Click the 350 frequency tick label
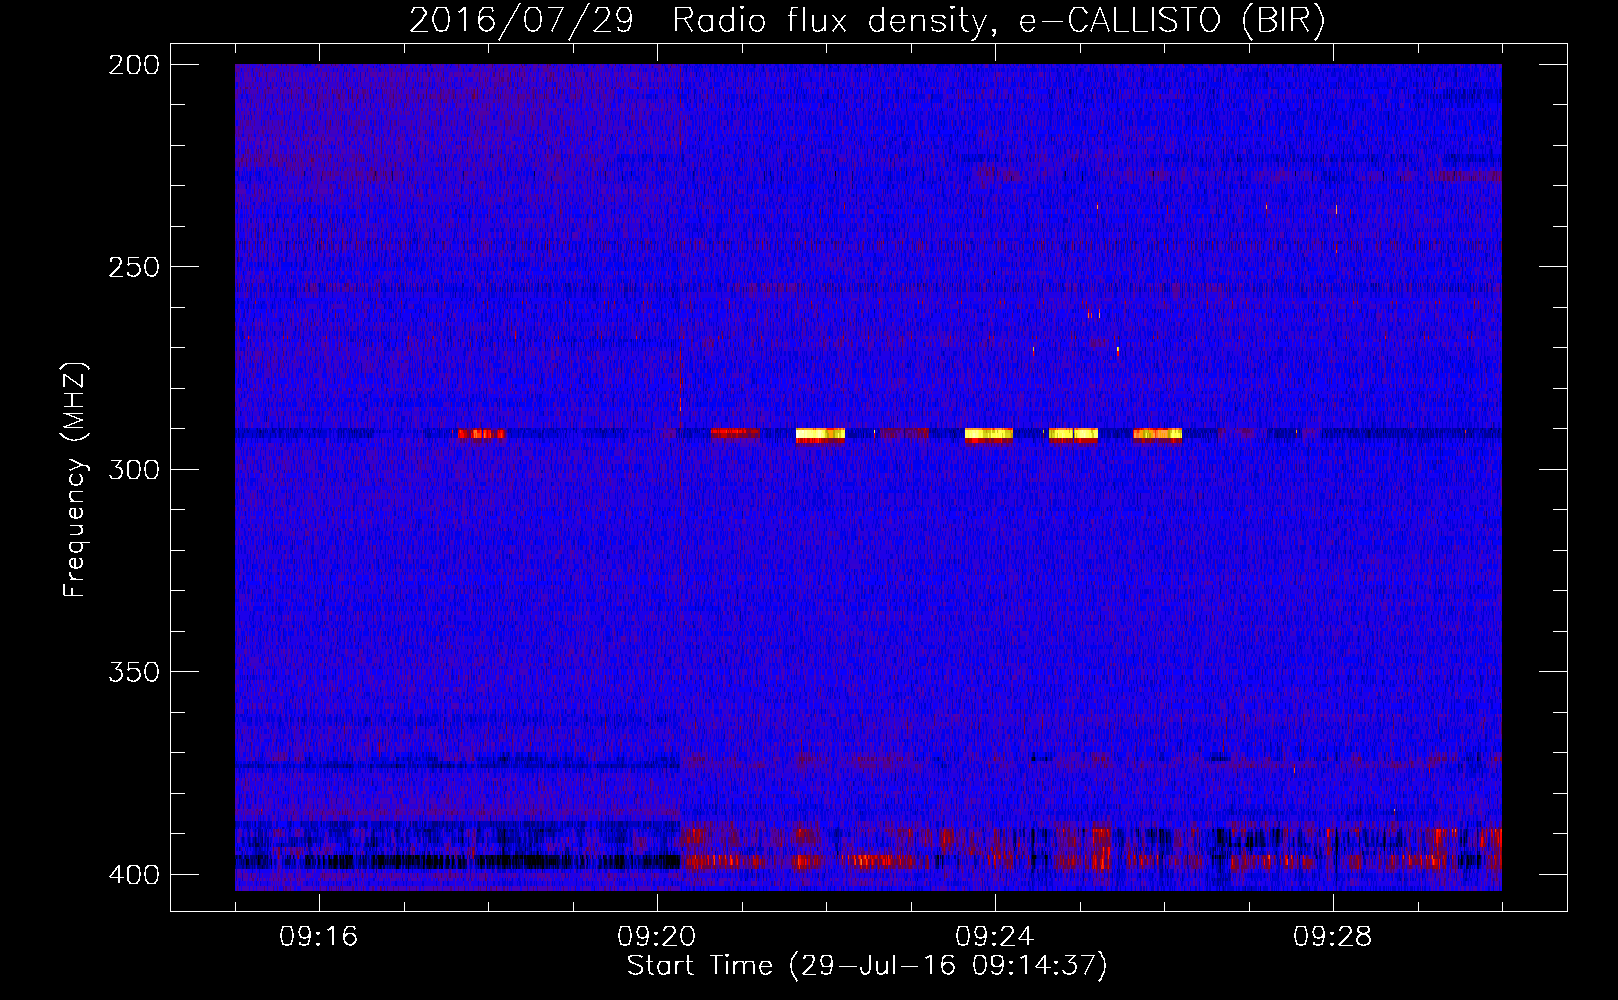The width and height of the screenshot is (1618, 1000). (134, 672)
